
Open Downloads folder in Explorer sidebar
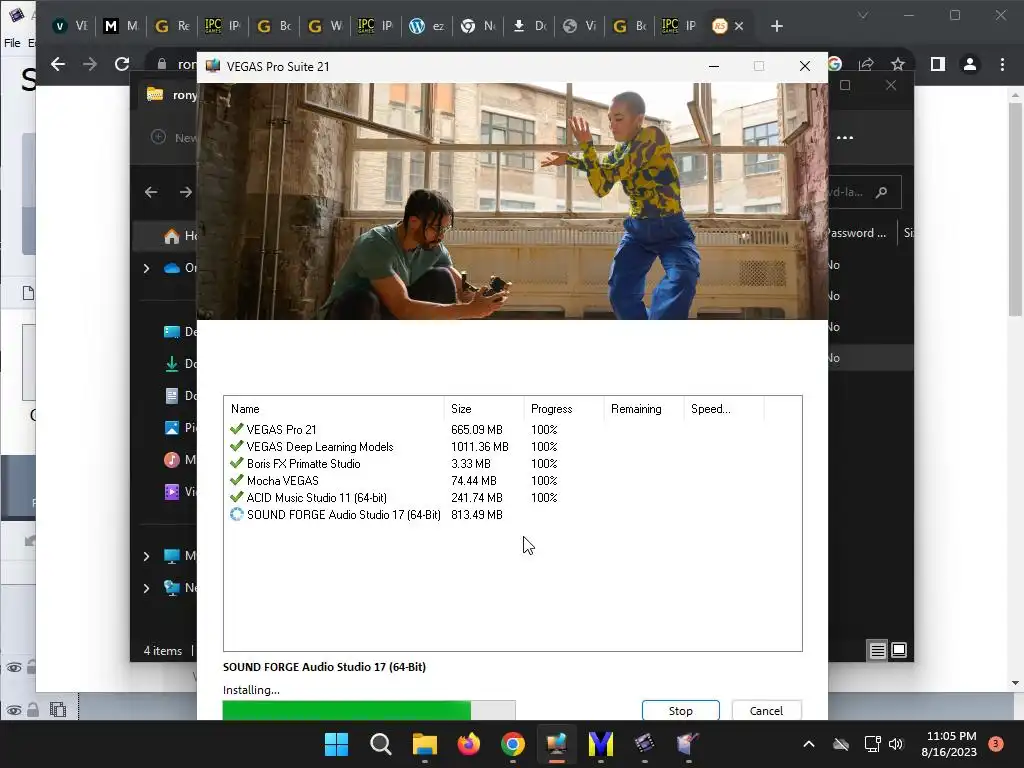click(180, 364)
